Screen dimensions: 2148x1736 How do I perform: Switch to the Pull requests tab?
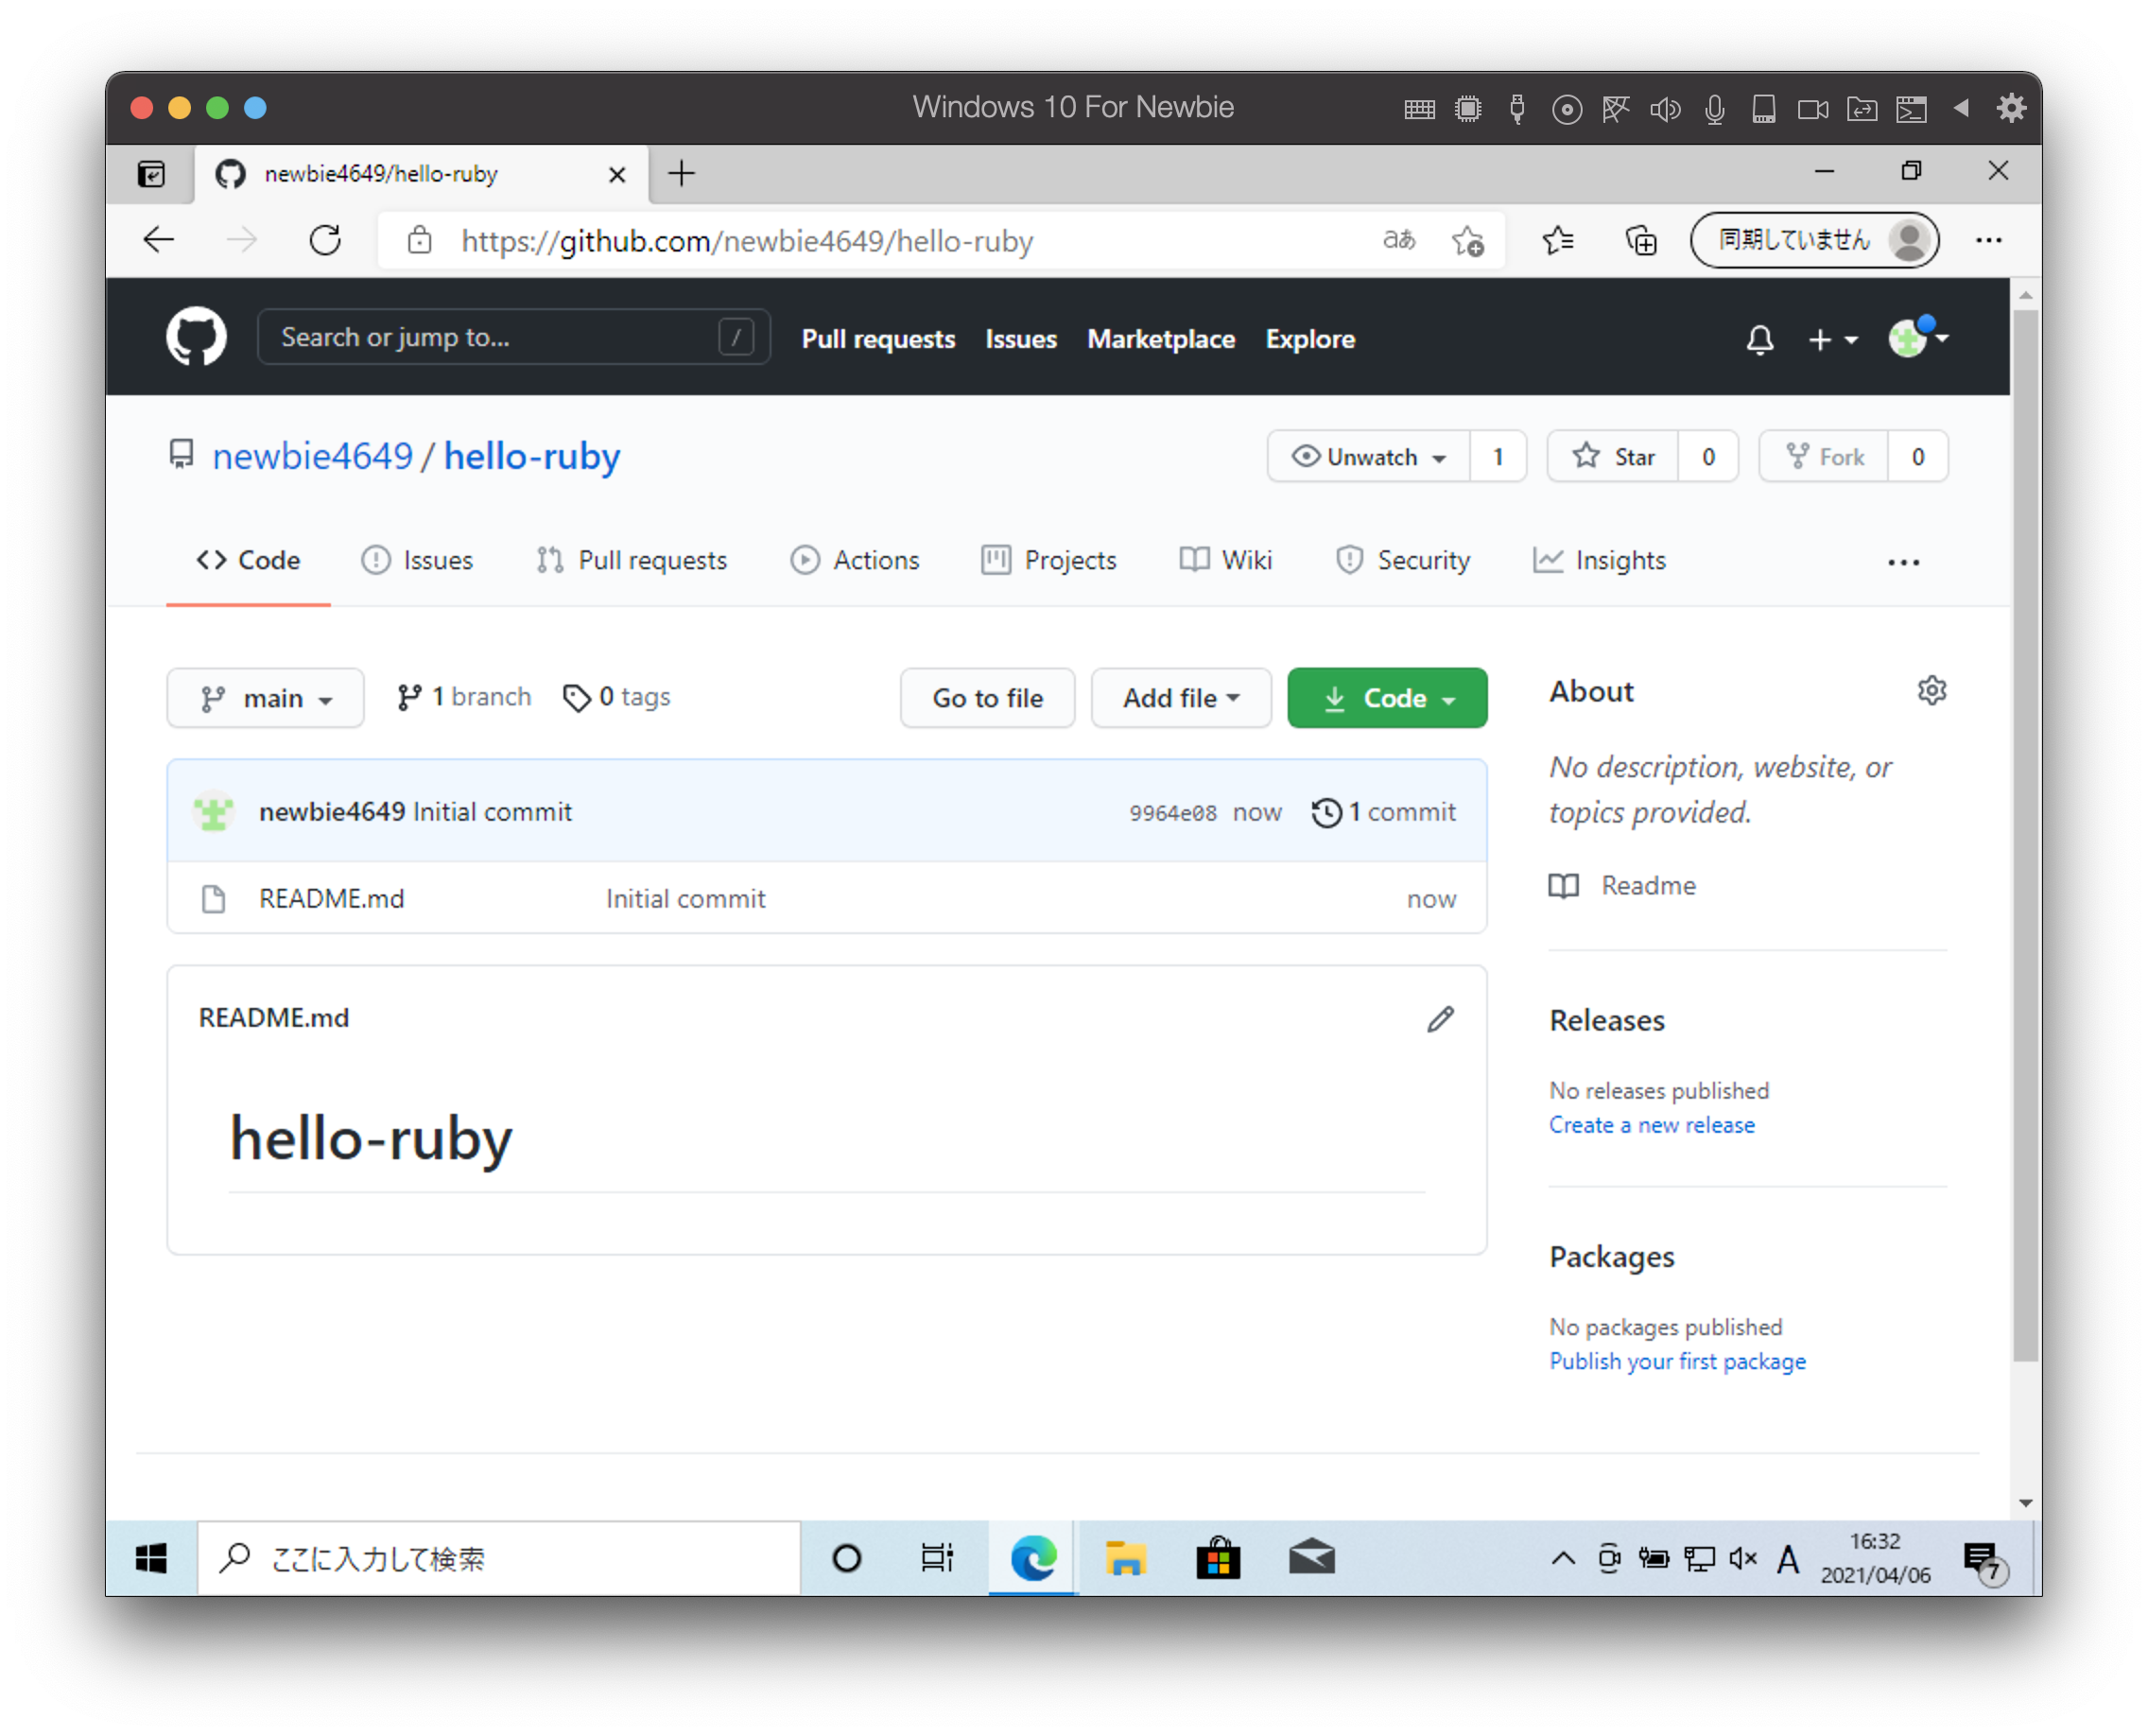point(632,560)
